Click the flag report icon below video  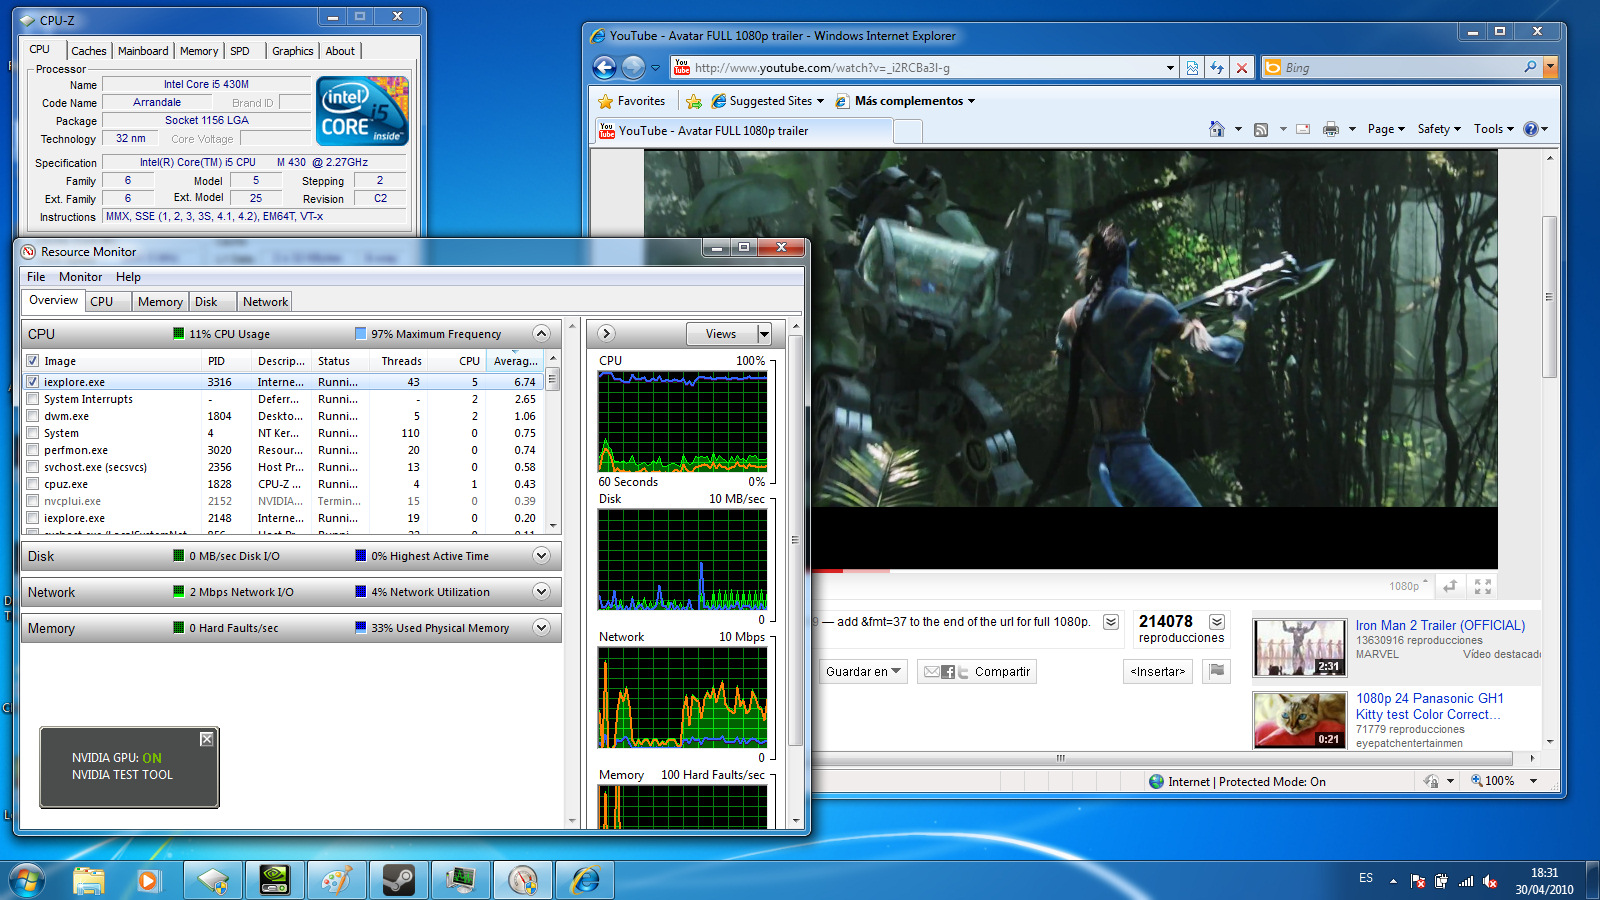coord(1216,671)
